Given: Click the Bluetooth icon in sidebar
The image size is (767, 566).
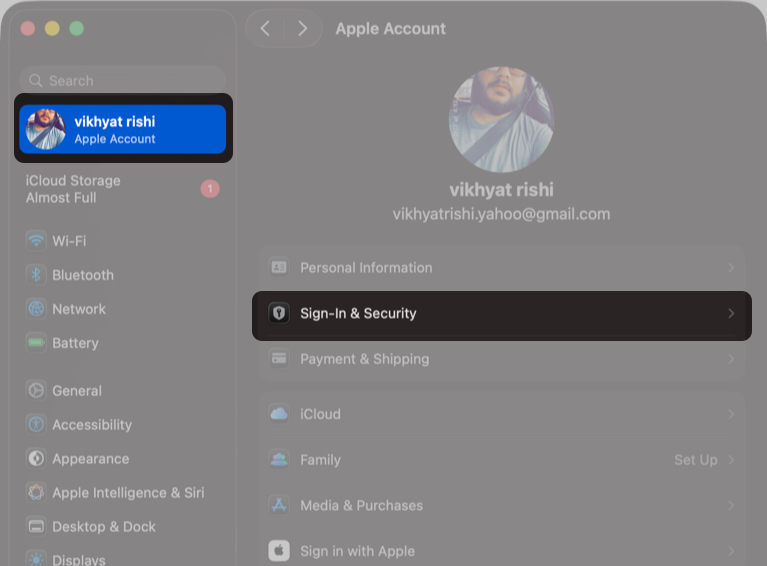Looking at the screenshot, I should tap(36, 275).
